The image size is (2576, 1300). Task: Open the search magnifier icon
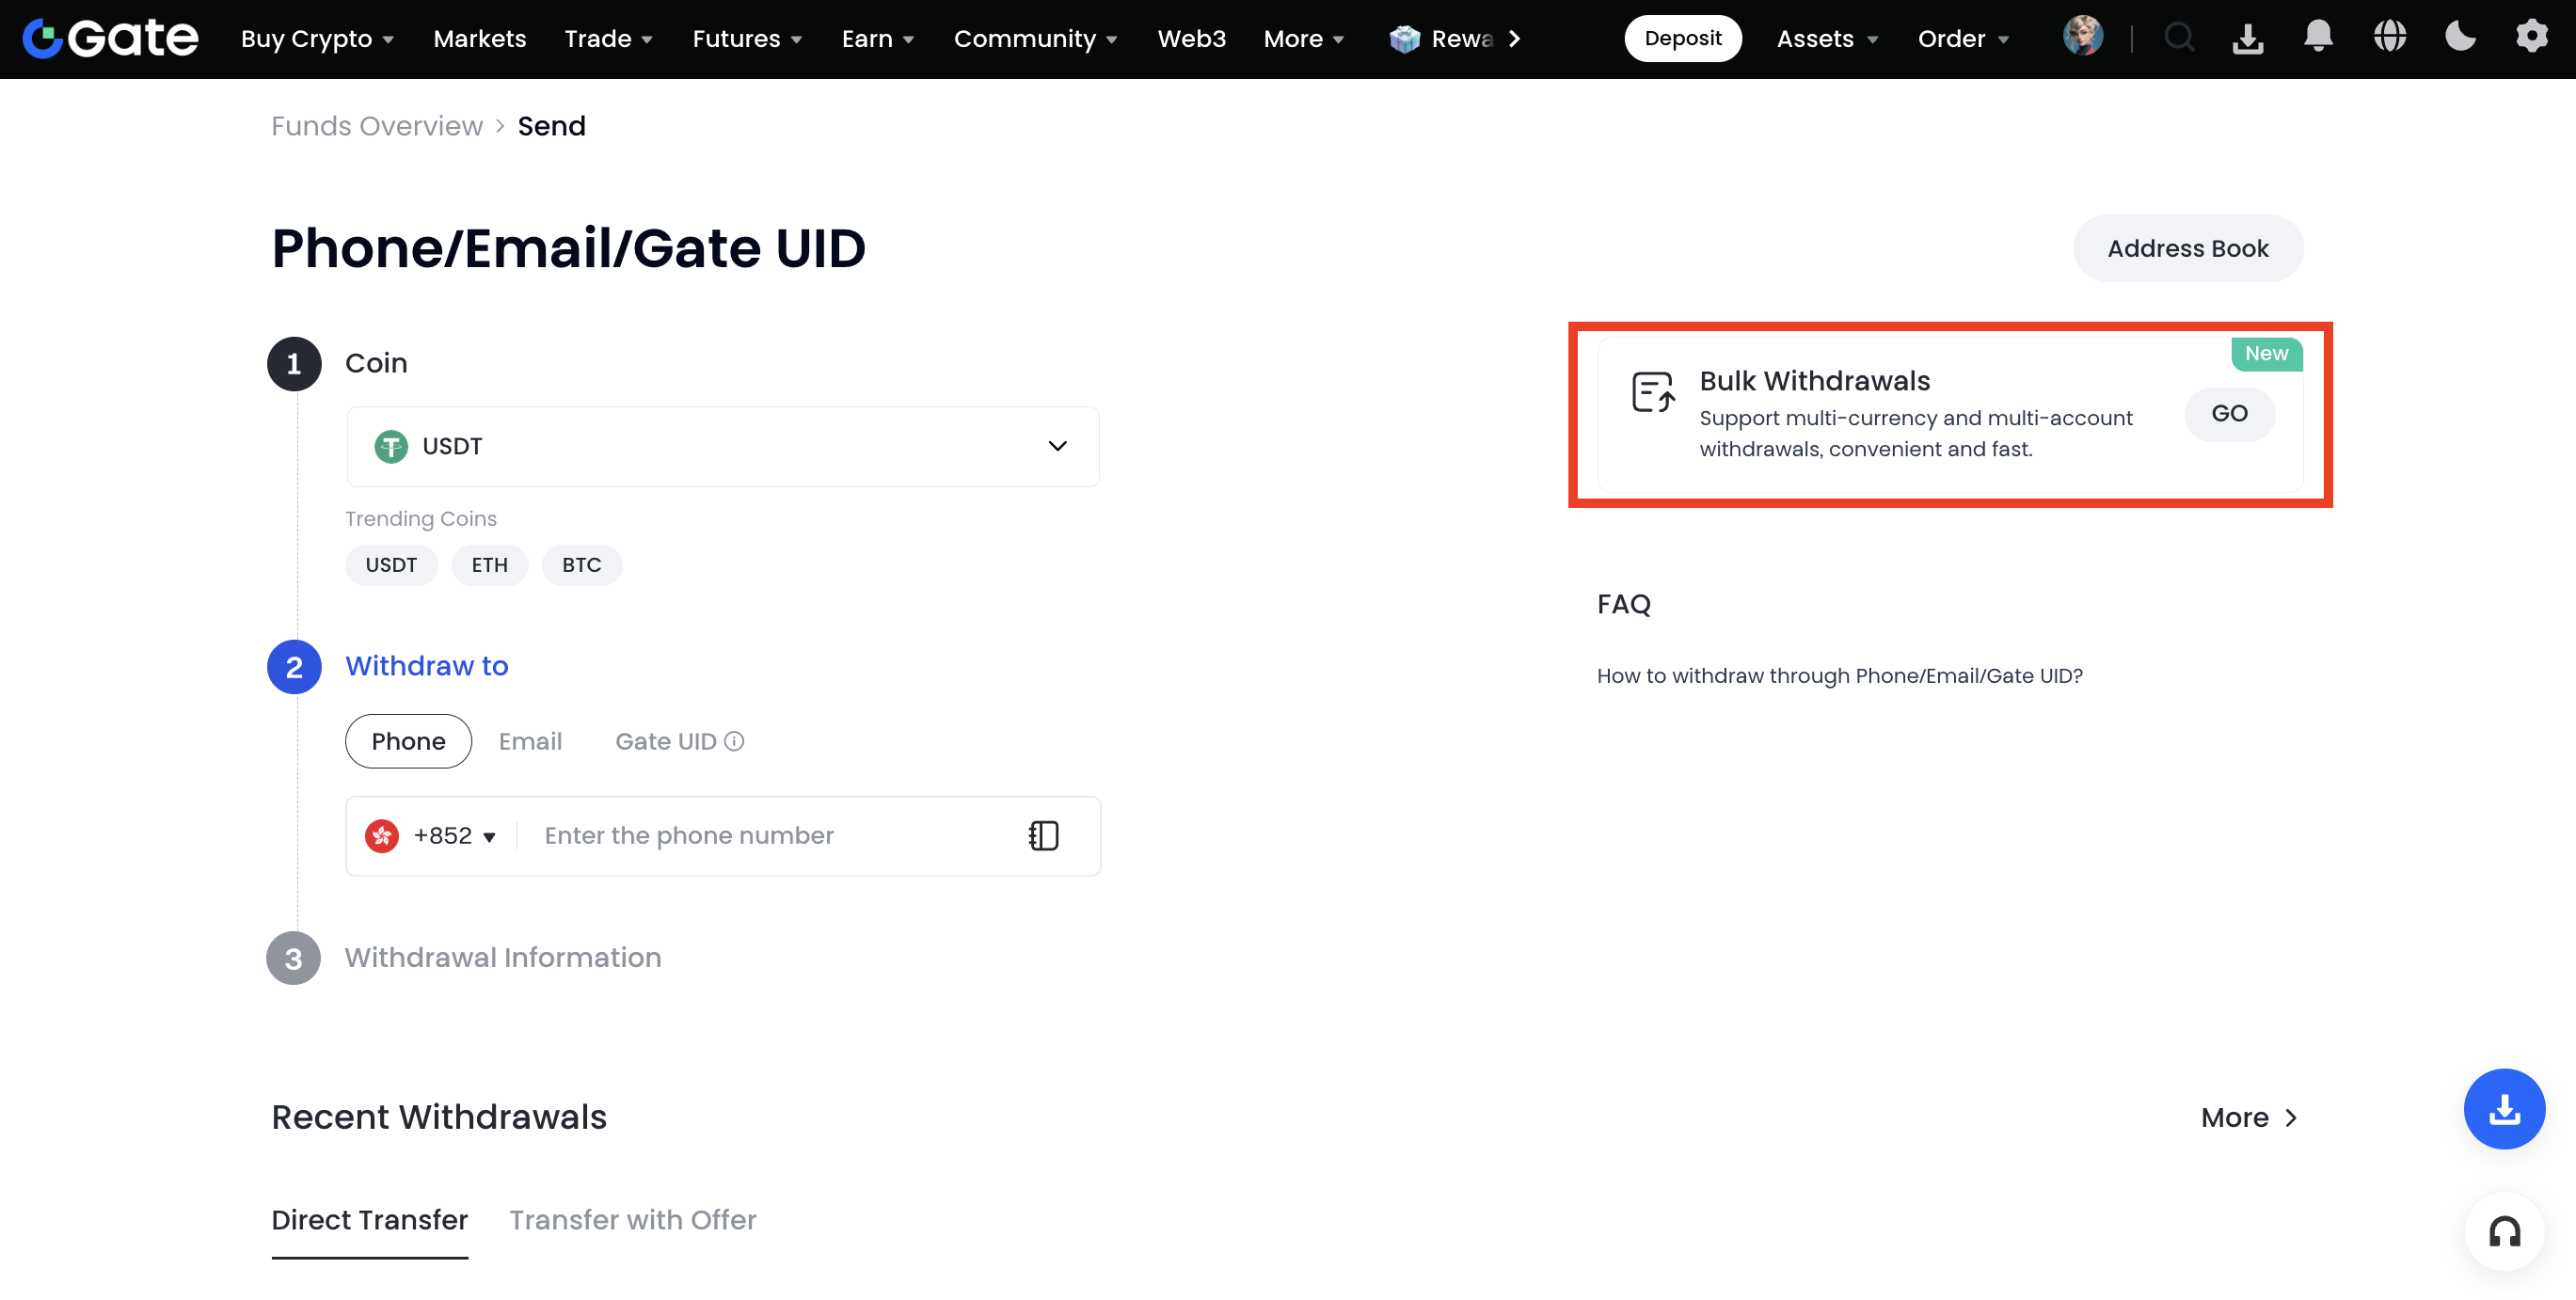(2178, 38)
